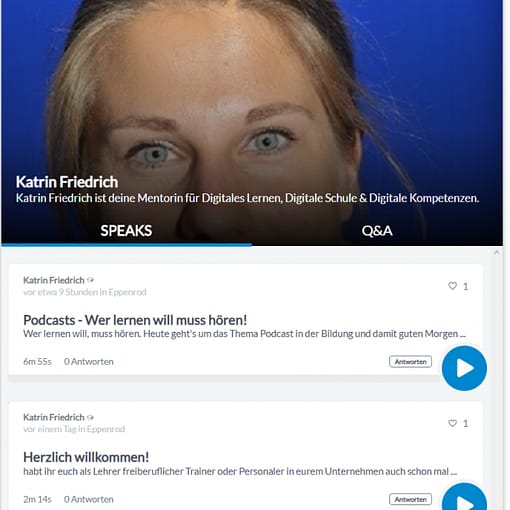This screenshot has width=510, height=510.
Task: Play the Podcasts episode
Action: point(464,368)
